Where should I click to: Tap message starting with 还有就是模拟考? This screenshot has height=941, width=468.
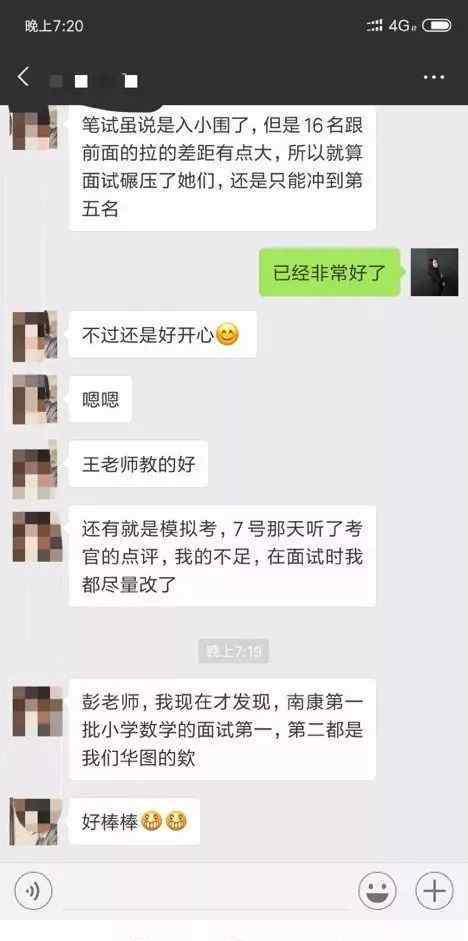coord(223,556)
